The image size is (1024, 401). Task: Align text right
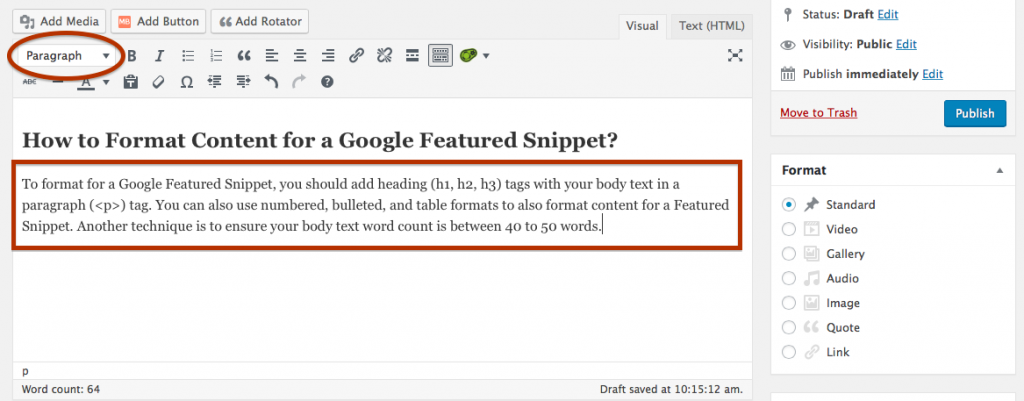coord(328,56)
